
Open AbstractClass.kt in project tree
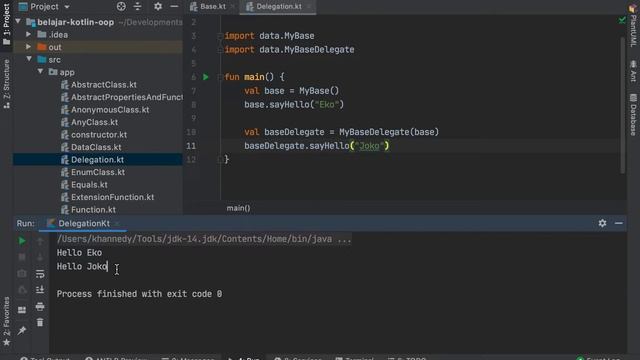(104, 85)
